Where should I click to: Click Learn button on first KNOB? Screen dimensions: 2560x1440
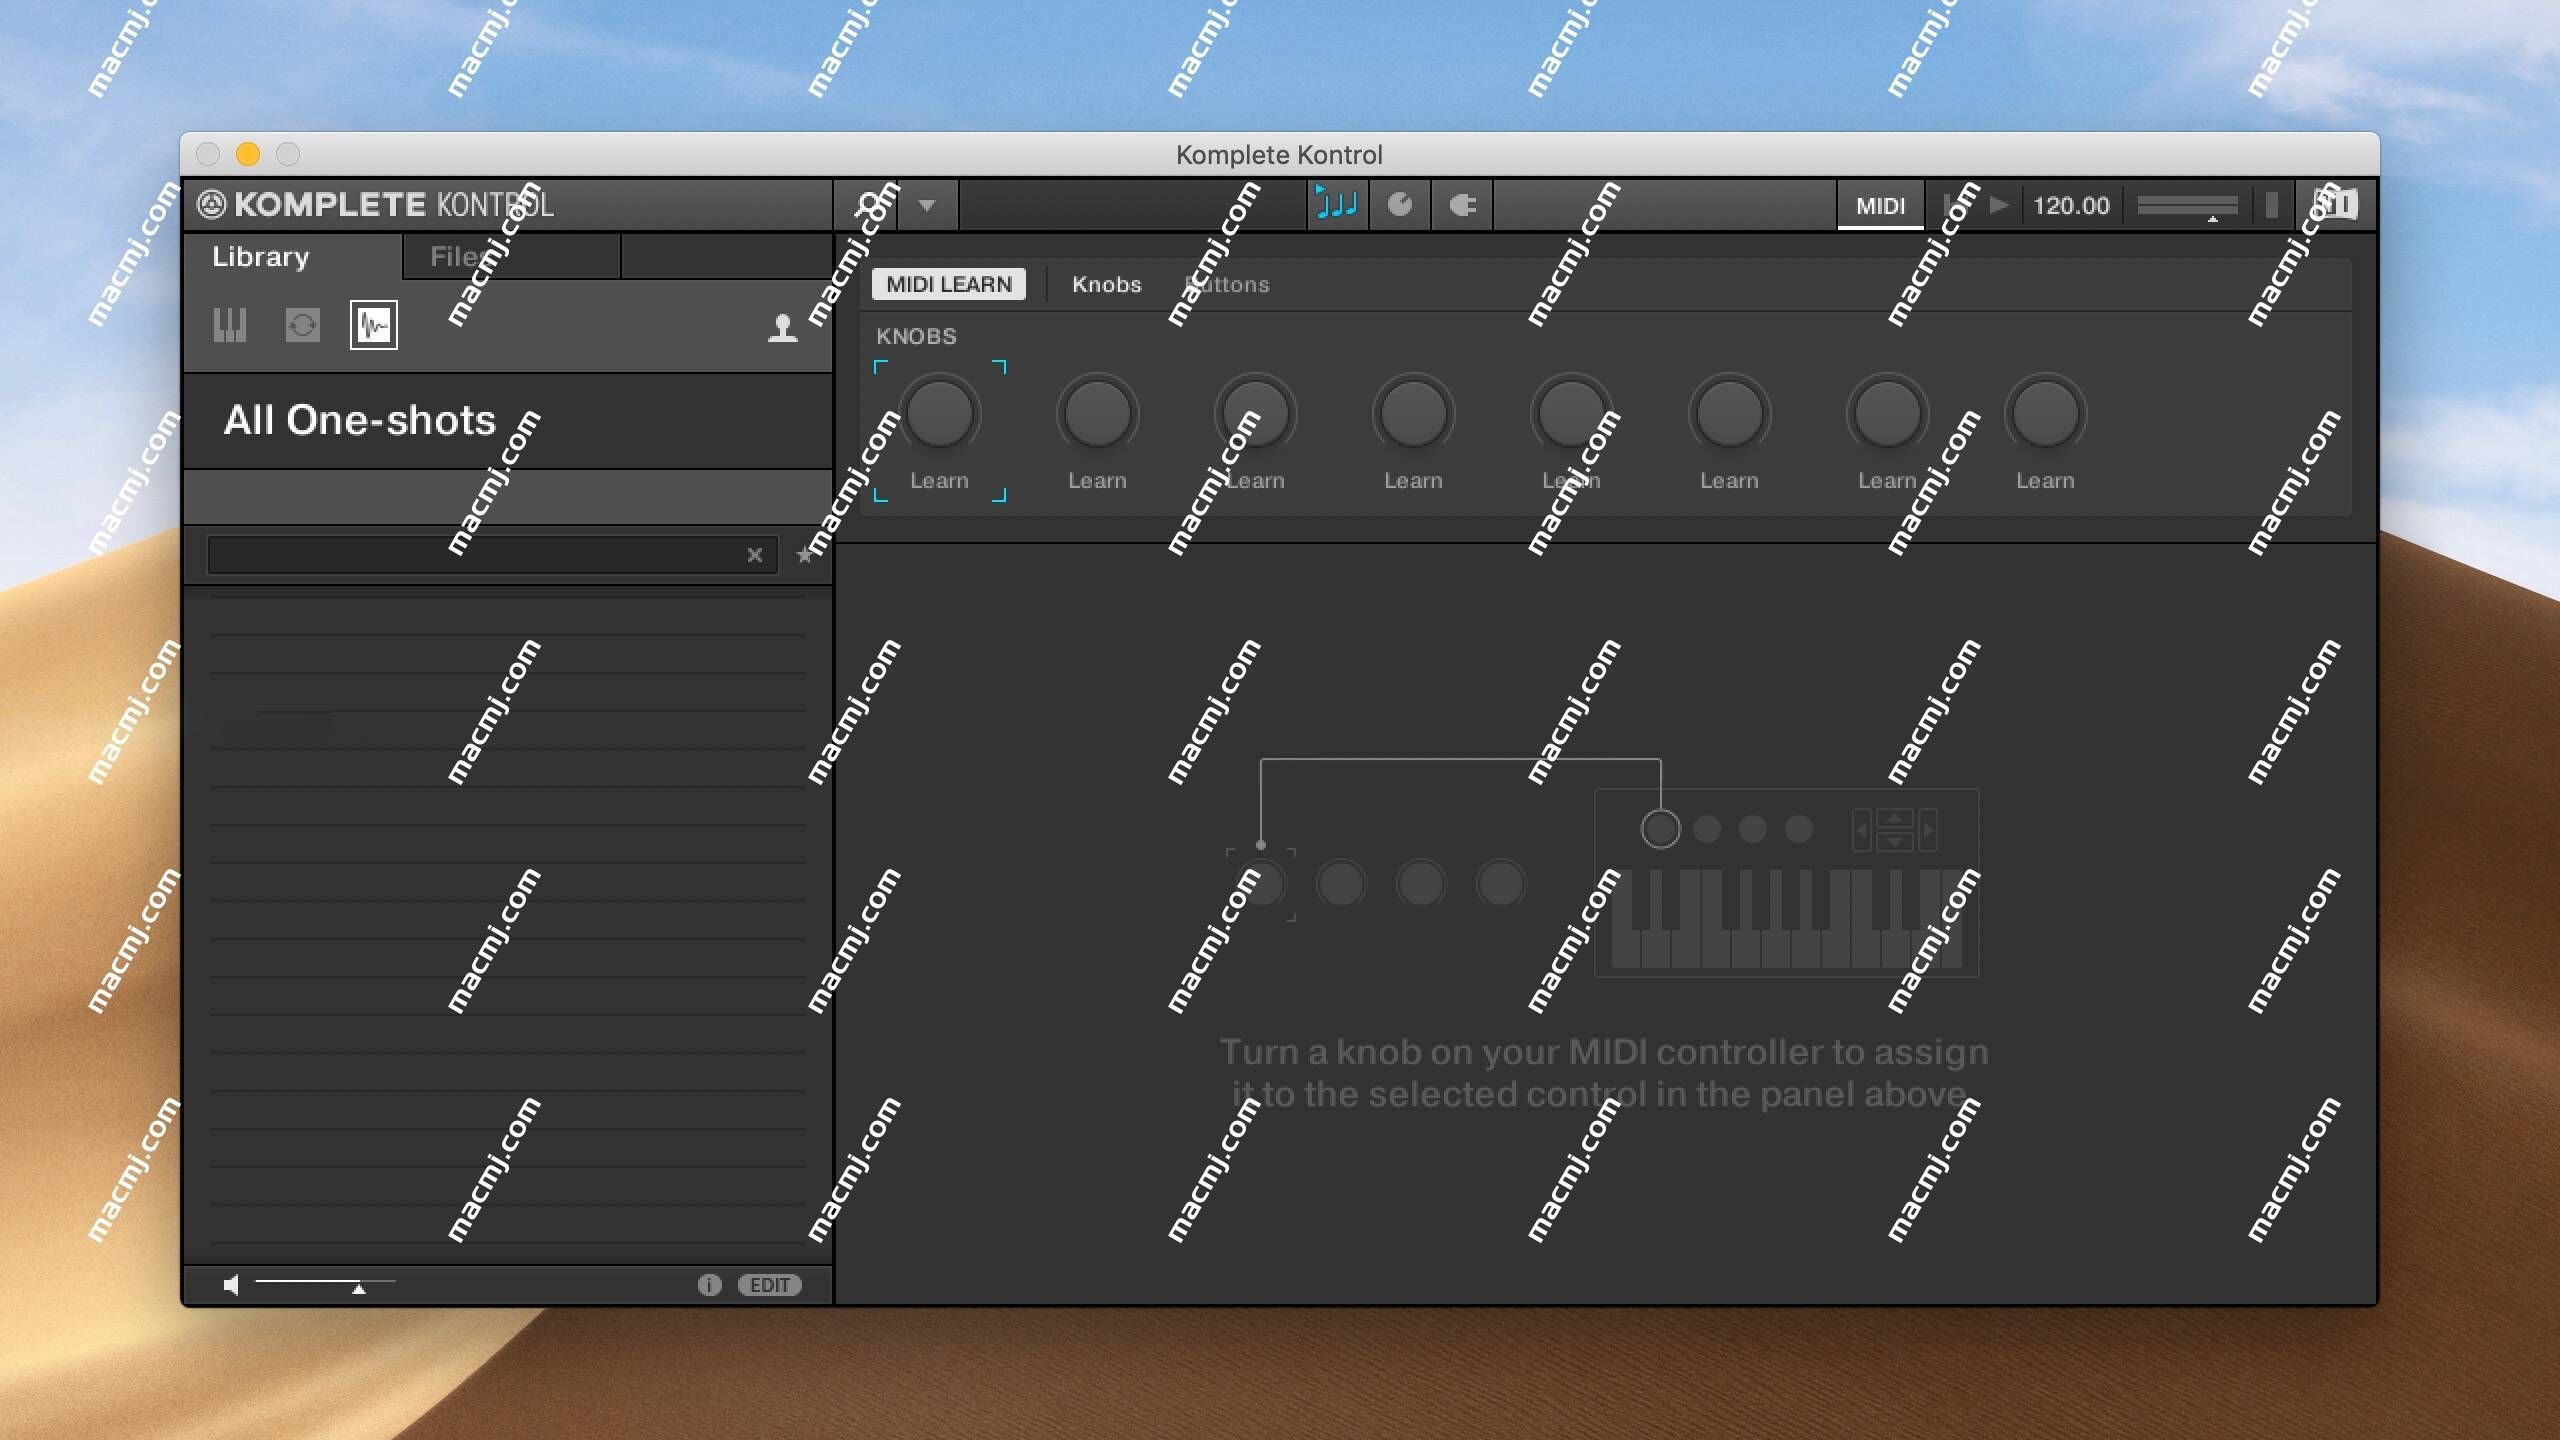941,480
